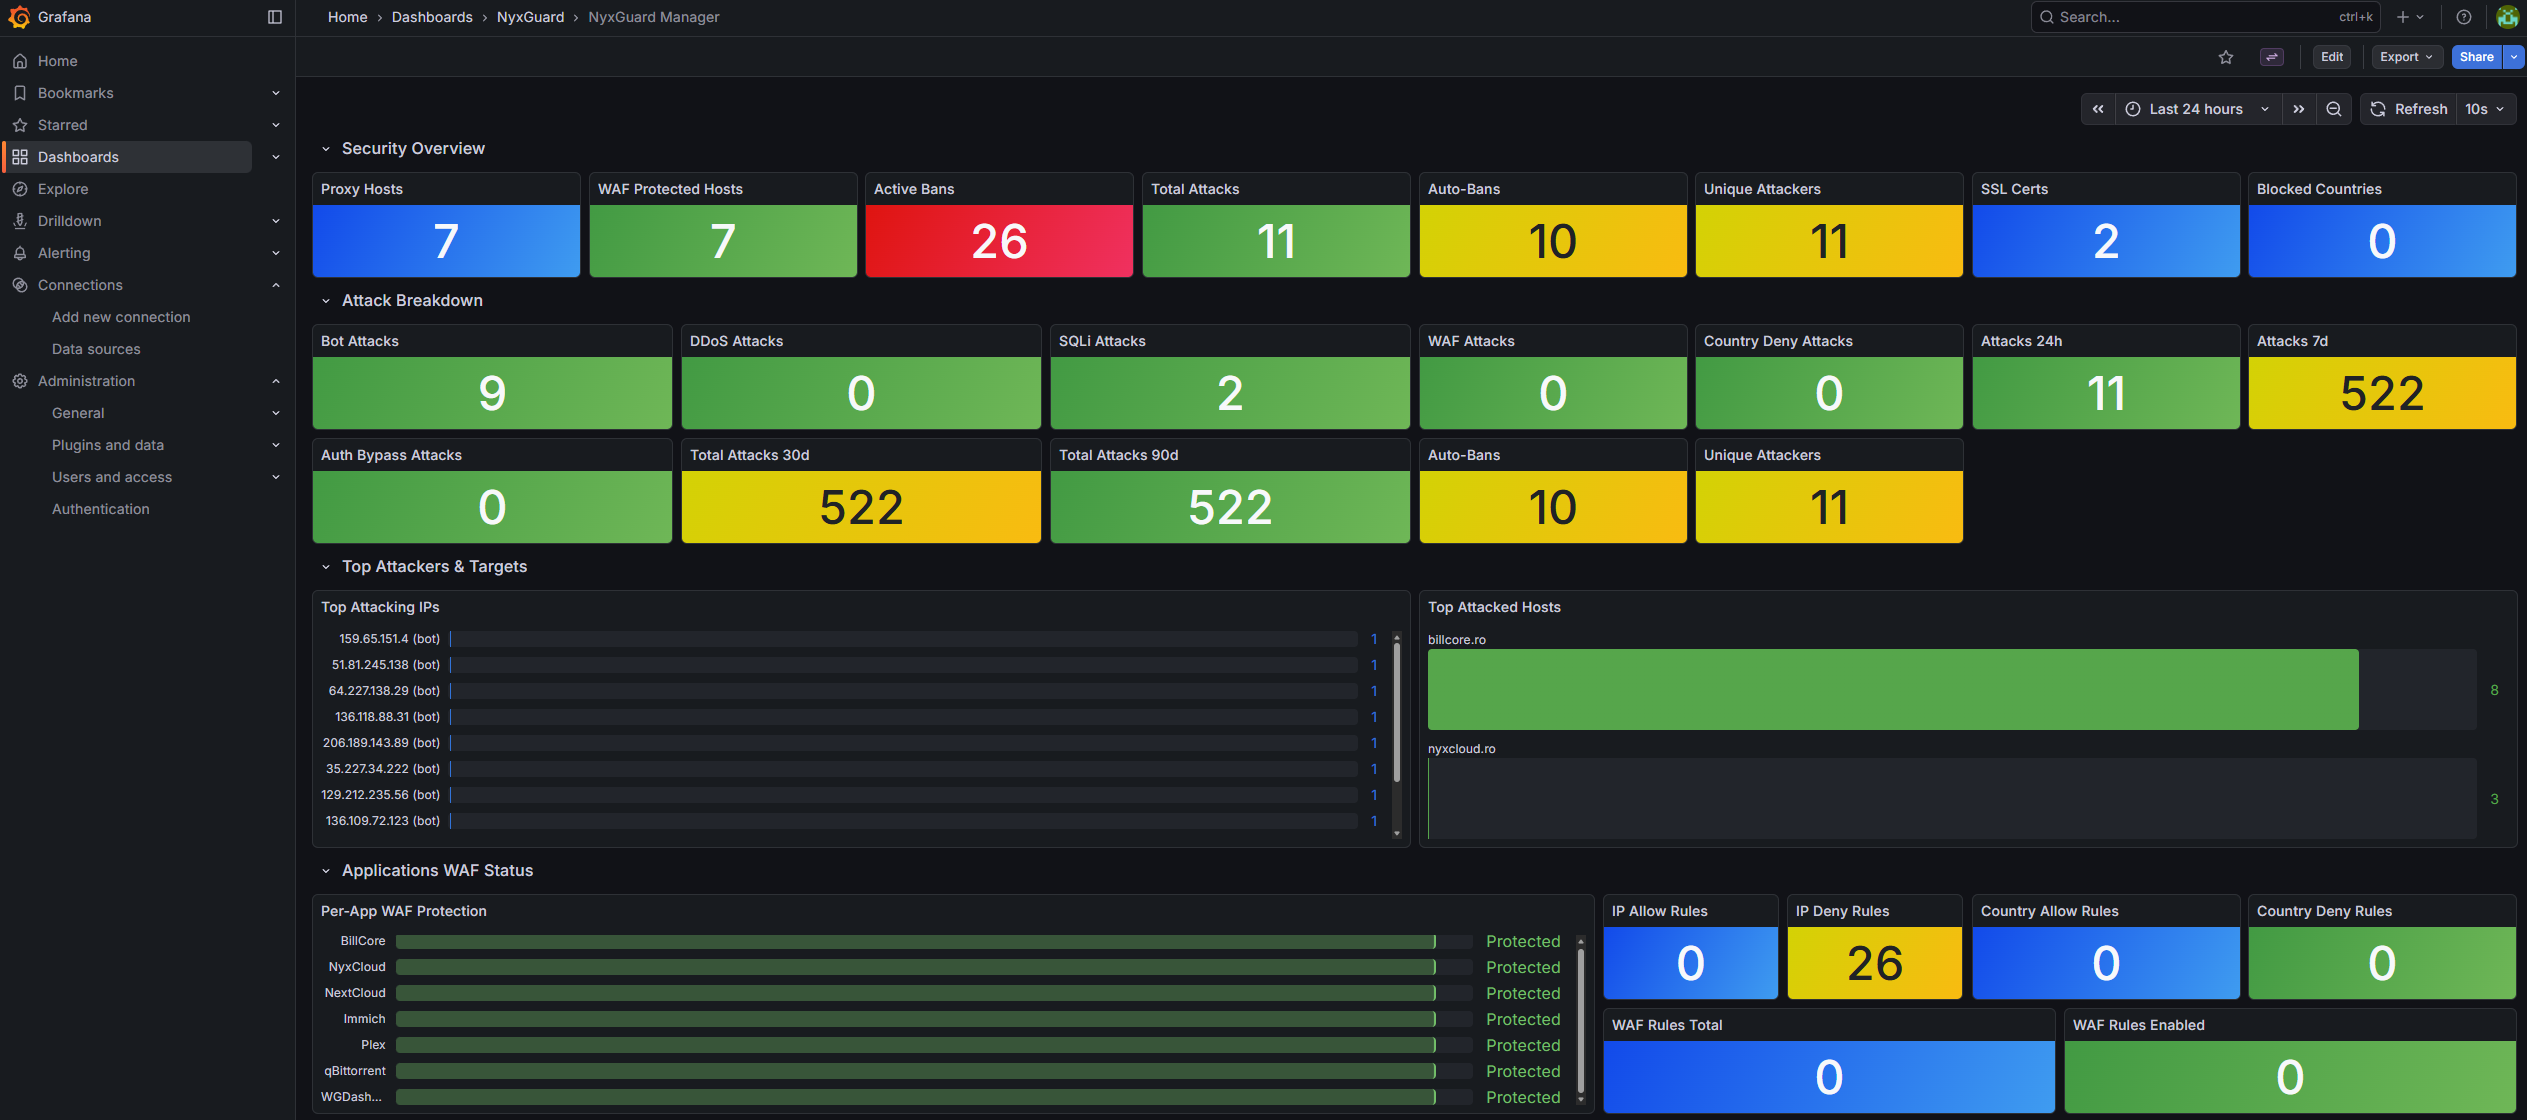The image size is (2527, 1120).
Task: Star this dashboard as a favorite
Action: tap(2226, 57)
